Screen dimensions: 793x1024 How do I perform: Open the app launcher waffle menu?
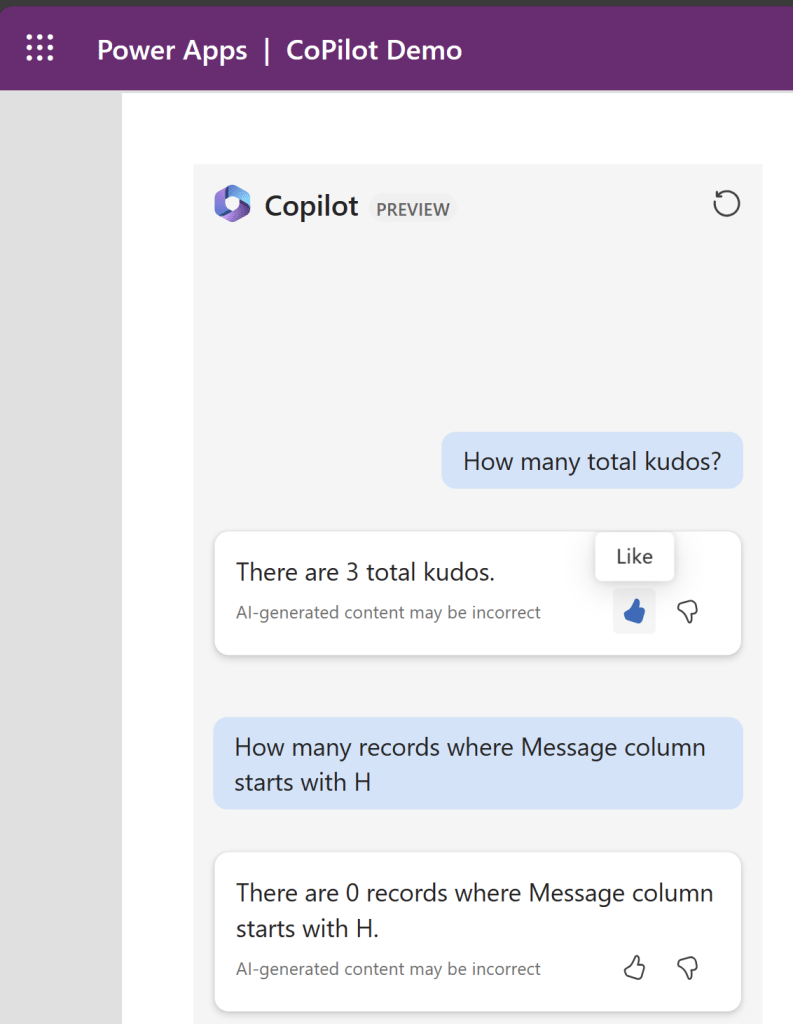tap(40, 48)
